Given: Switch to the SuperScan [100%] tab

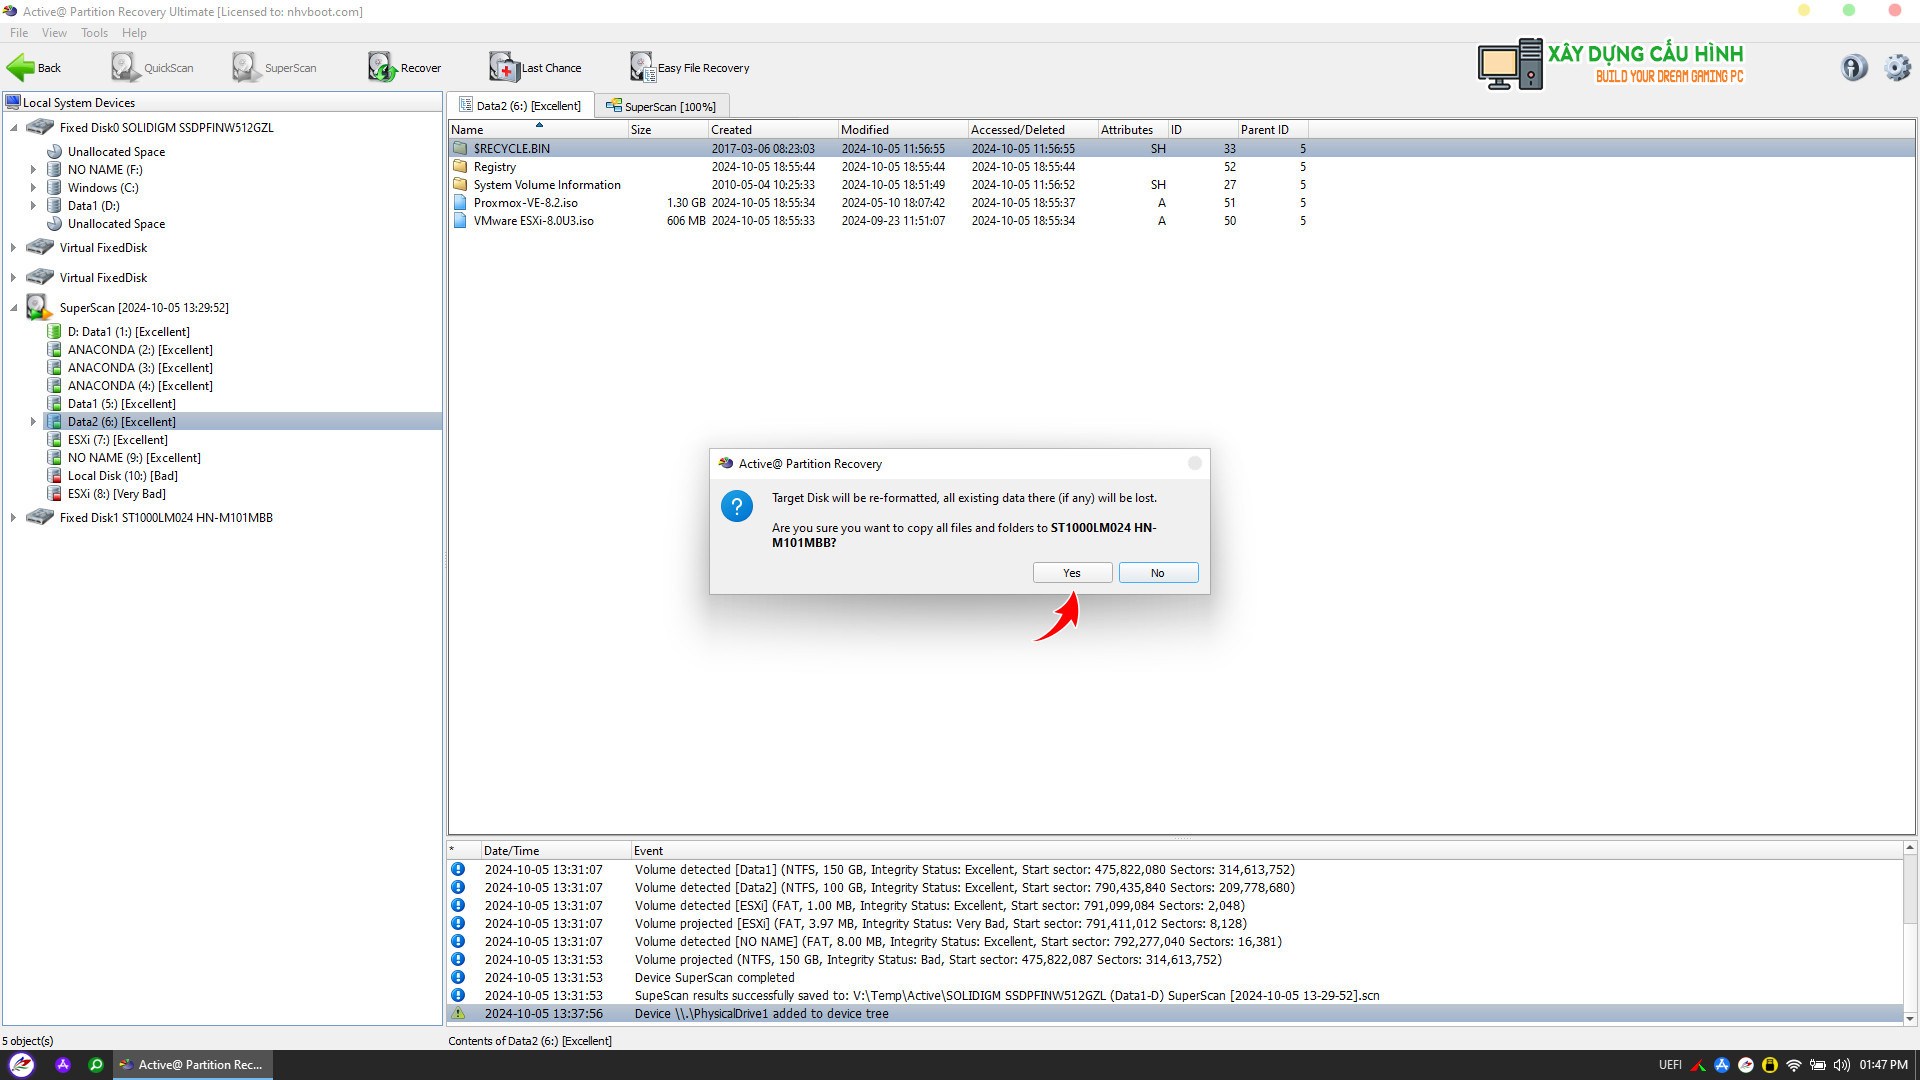Looking at the screenshot, I should click(x=661, y=106).
